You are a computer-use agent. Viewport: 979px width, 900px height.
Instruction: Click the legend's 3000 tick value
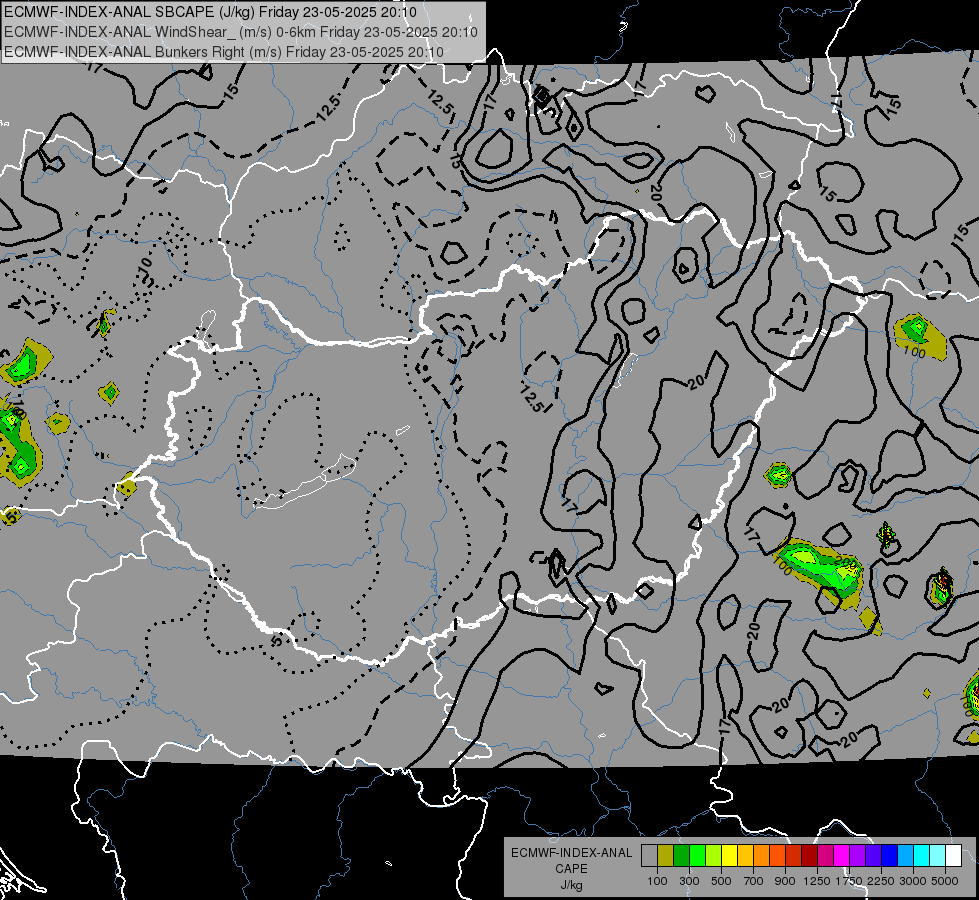913,882
